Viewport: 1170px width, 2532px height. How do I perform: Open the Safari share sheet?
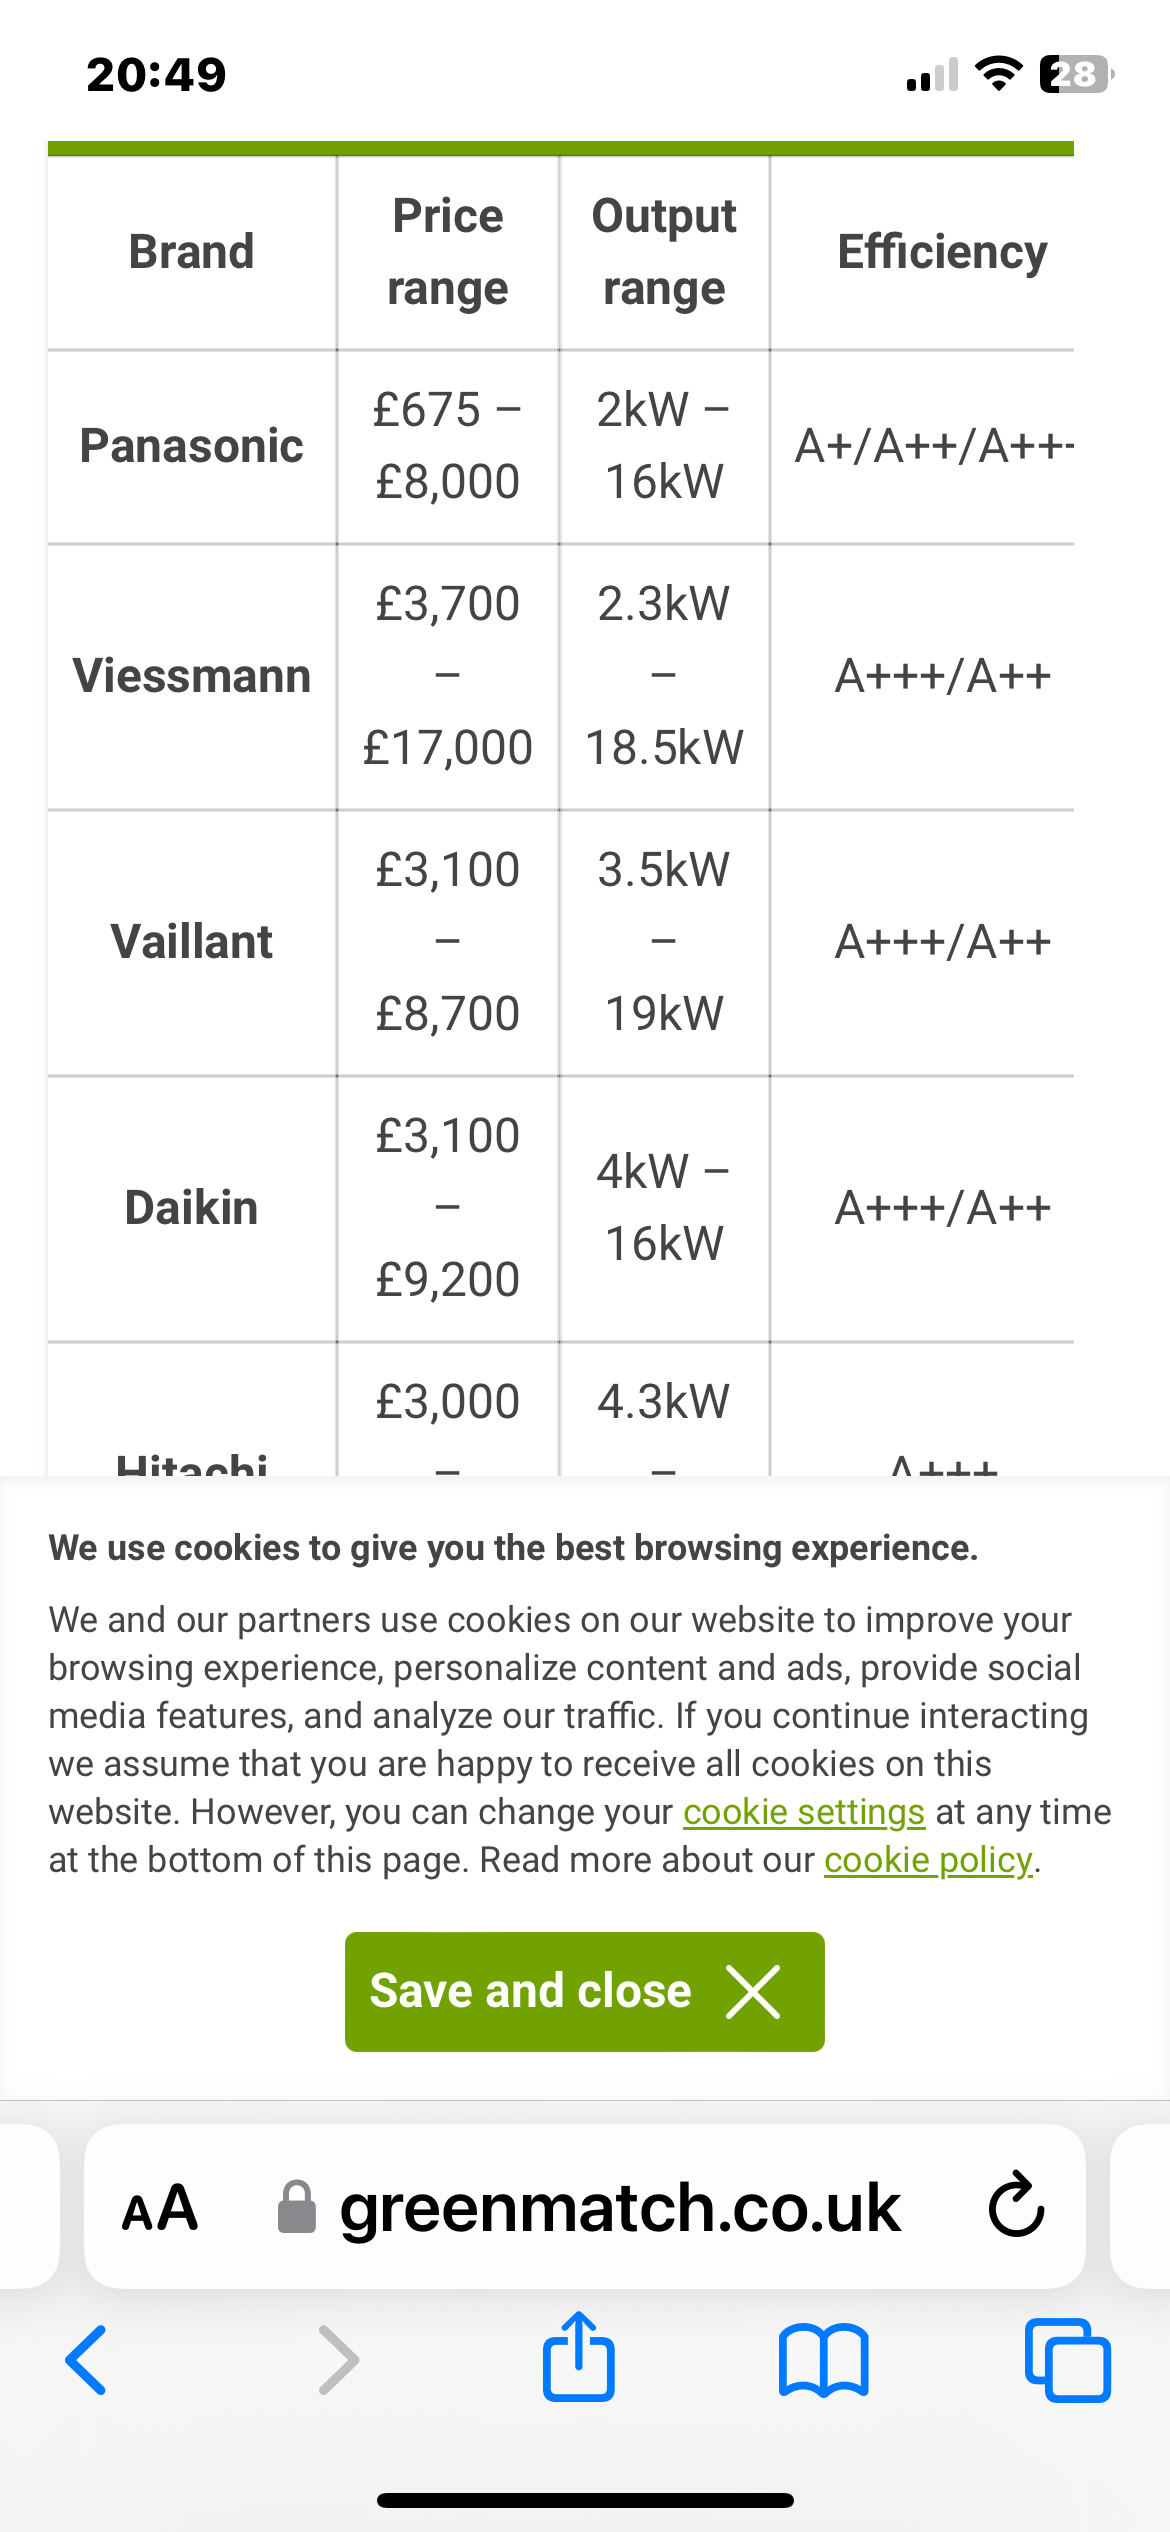click(579, 2358)
